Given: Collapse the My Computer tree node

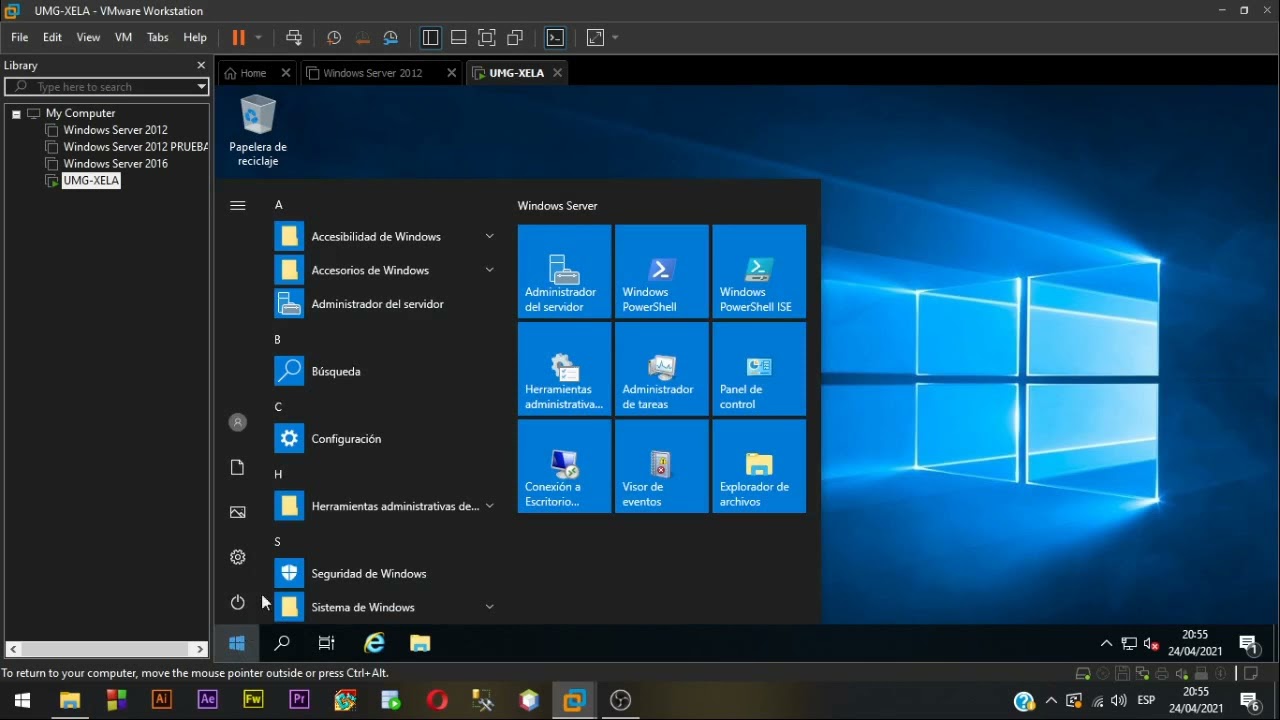Looking at the screenshot, I should click(16, 114).
